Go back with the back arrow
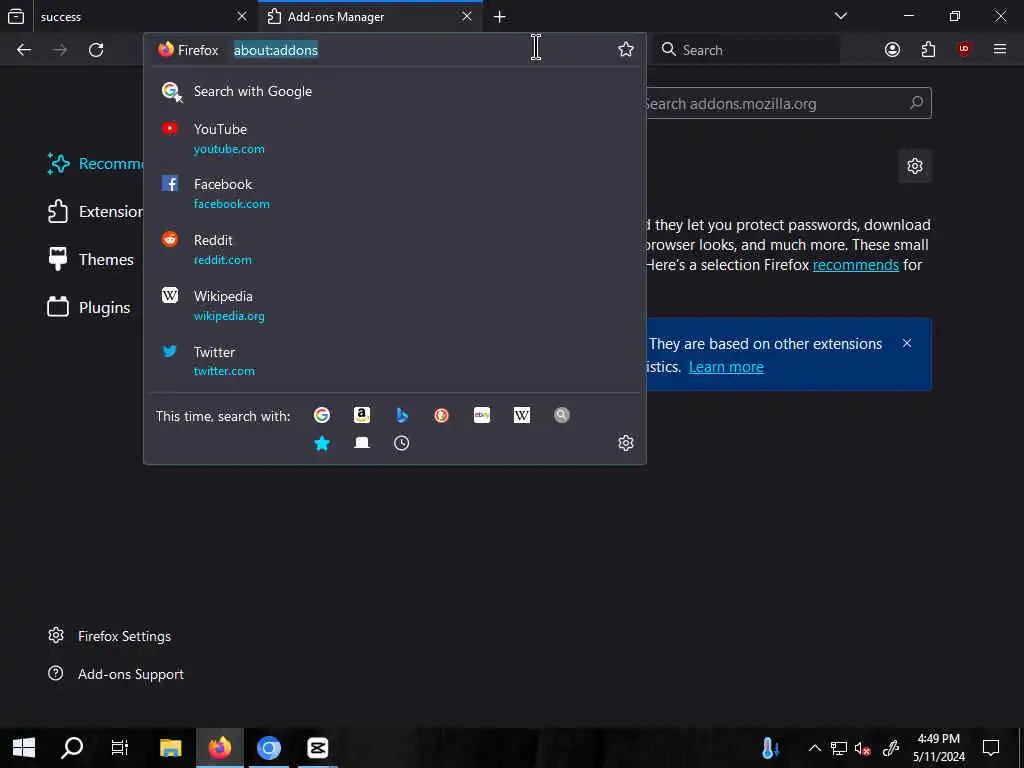The image size is (1024, 768). pyautogui.click(x=24, y=50)
